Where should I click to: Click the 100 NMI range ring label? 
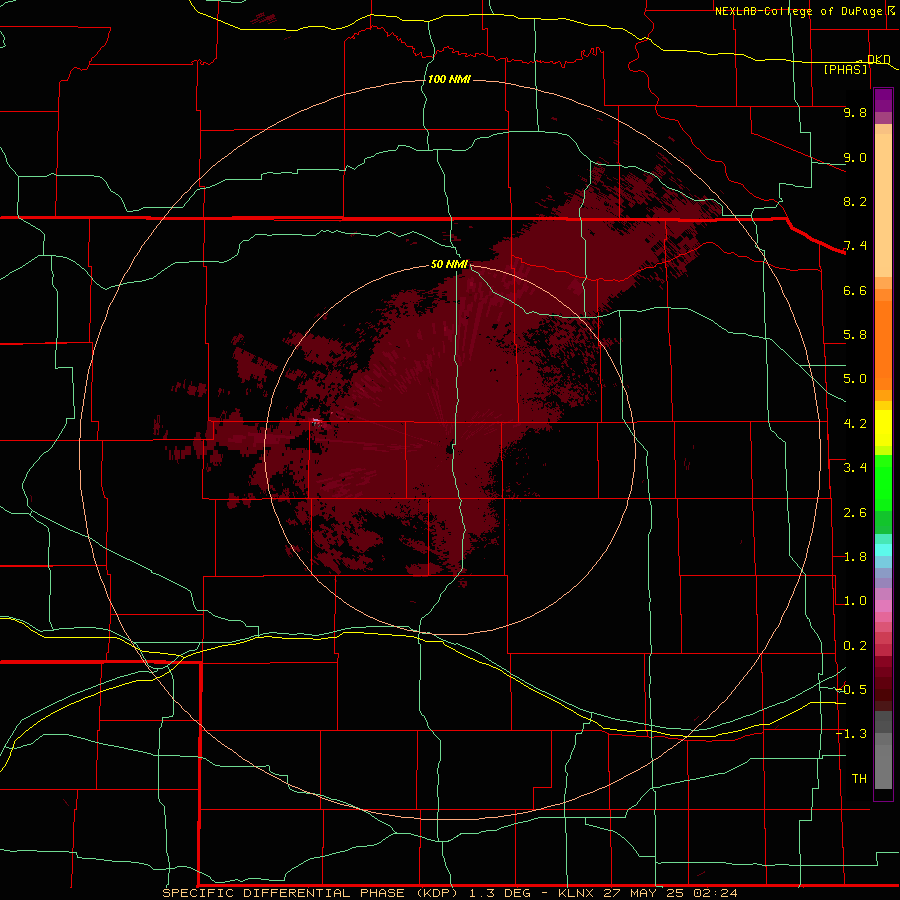(449, 79)
